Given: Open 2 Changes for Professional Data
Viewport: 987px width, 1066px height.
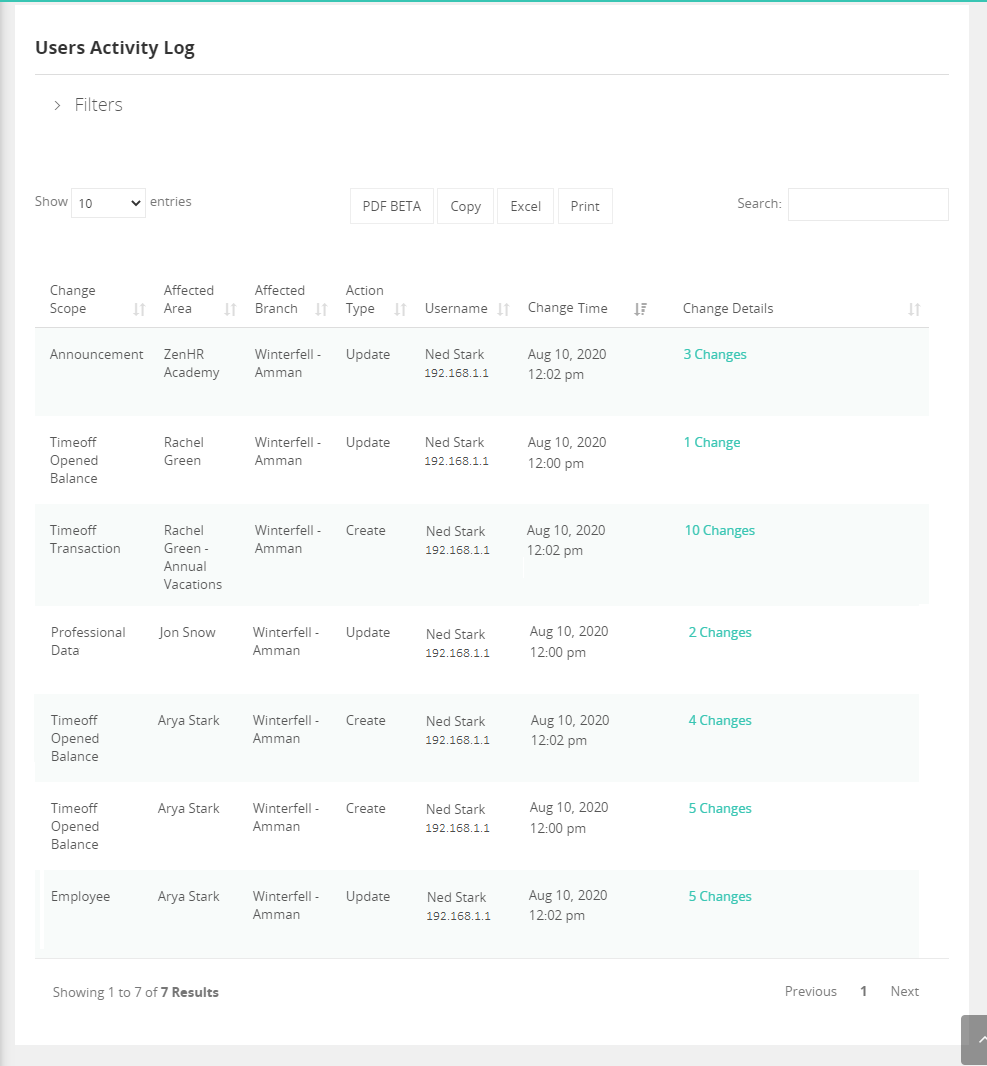Looking at the screenshot, I should (x=720, y=633).
